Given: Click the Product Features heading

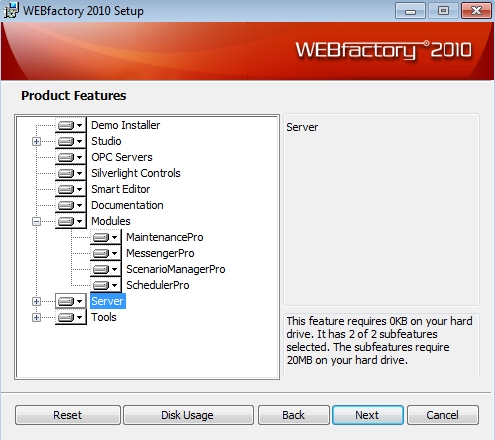Looking at the screenshot, I should 74,96.
